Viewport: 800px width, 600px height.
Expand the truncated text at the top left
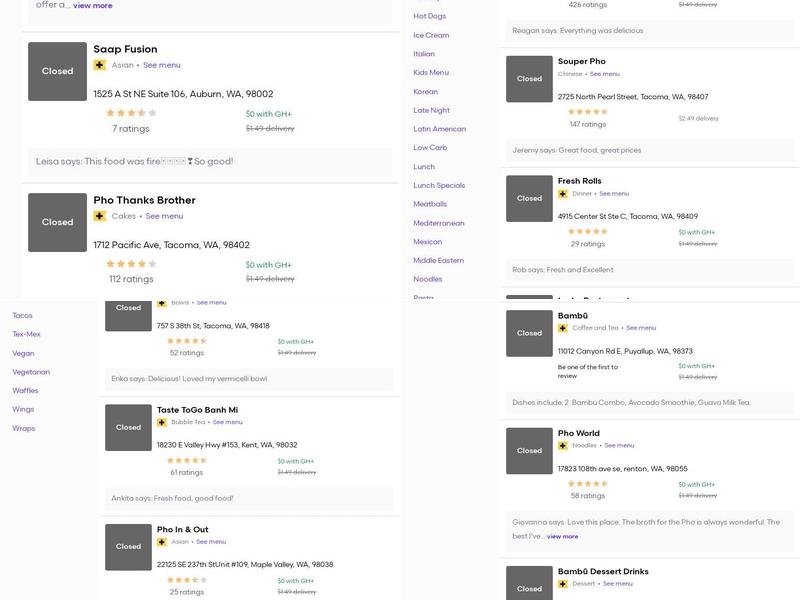pyautogui.click(x=92, y=6)
